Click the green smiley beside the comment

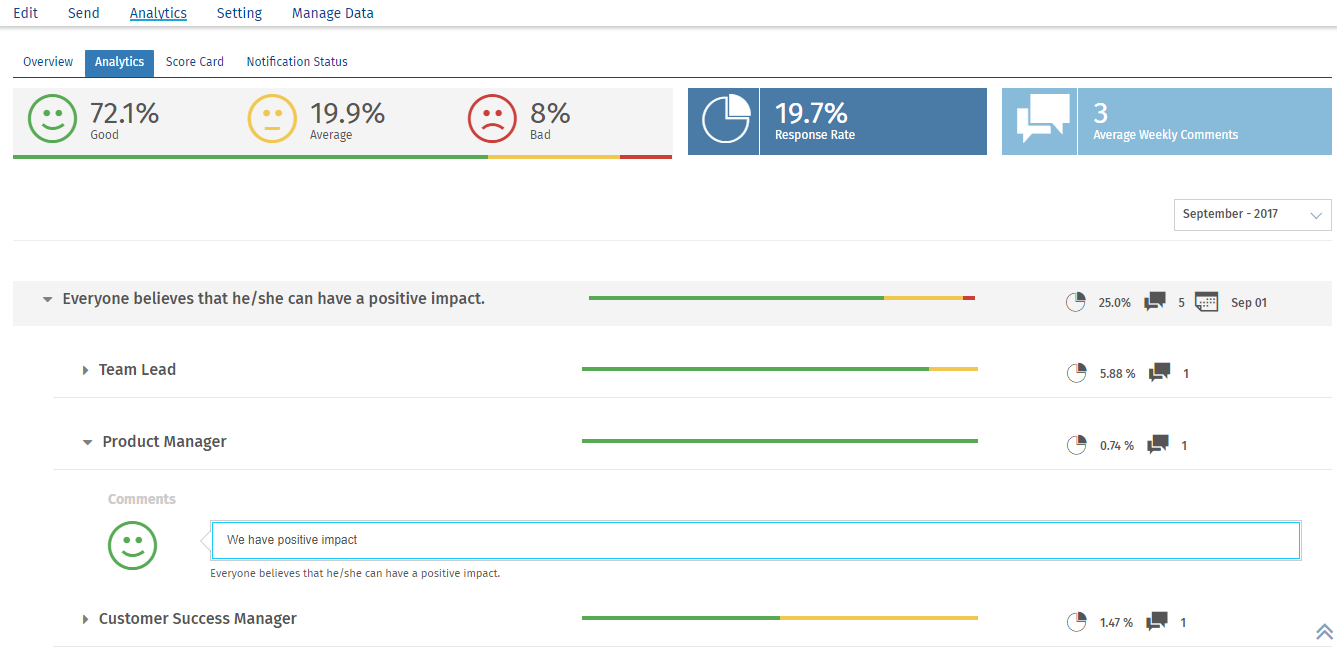point(133,546)
